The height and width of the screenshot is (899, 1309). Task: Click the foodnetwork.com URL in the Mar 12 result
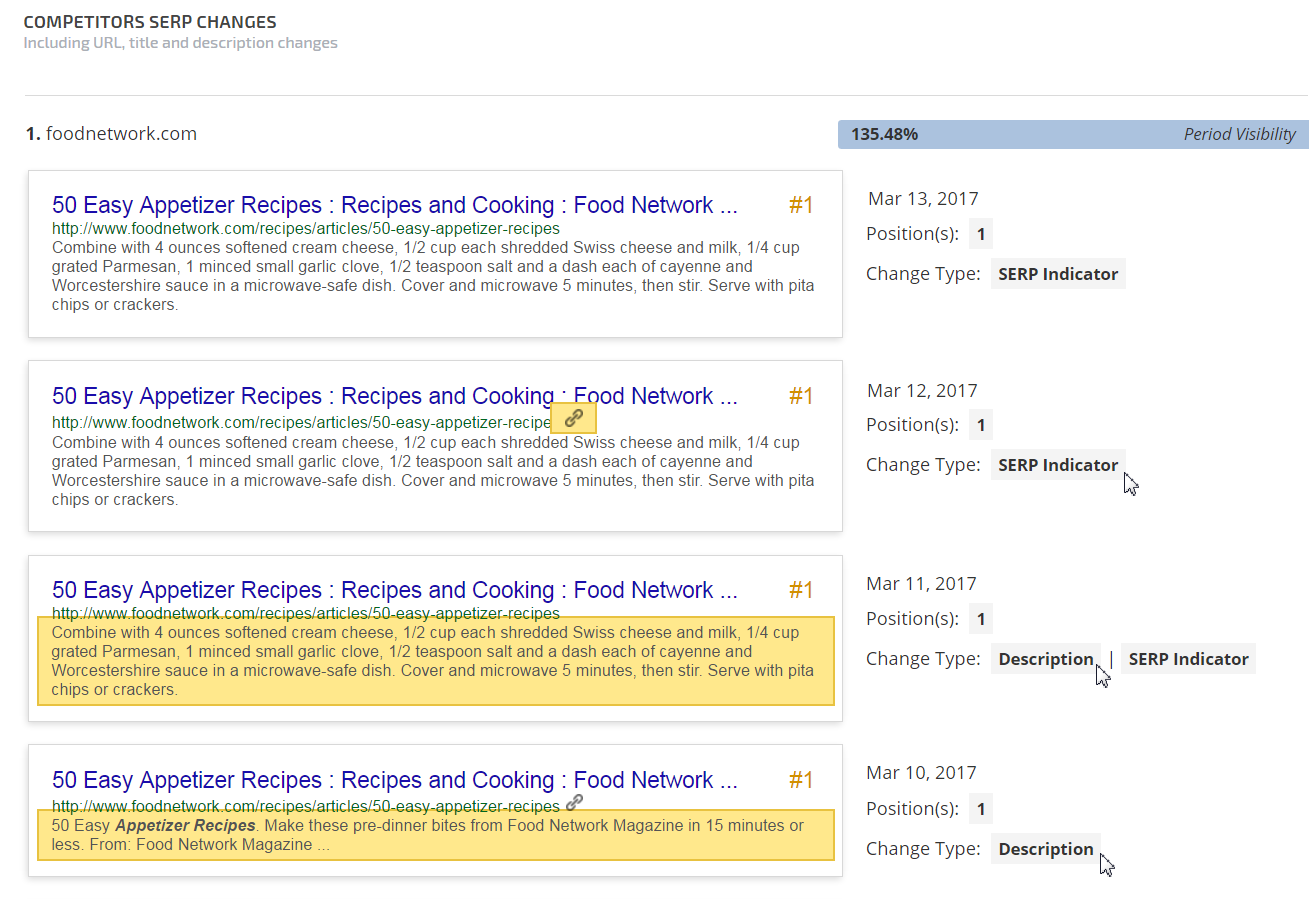point(301,423)
